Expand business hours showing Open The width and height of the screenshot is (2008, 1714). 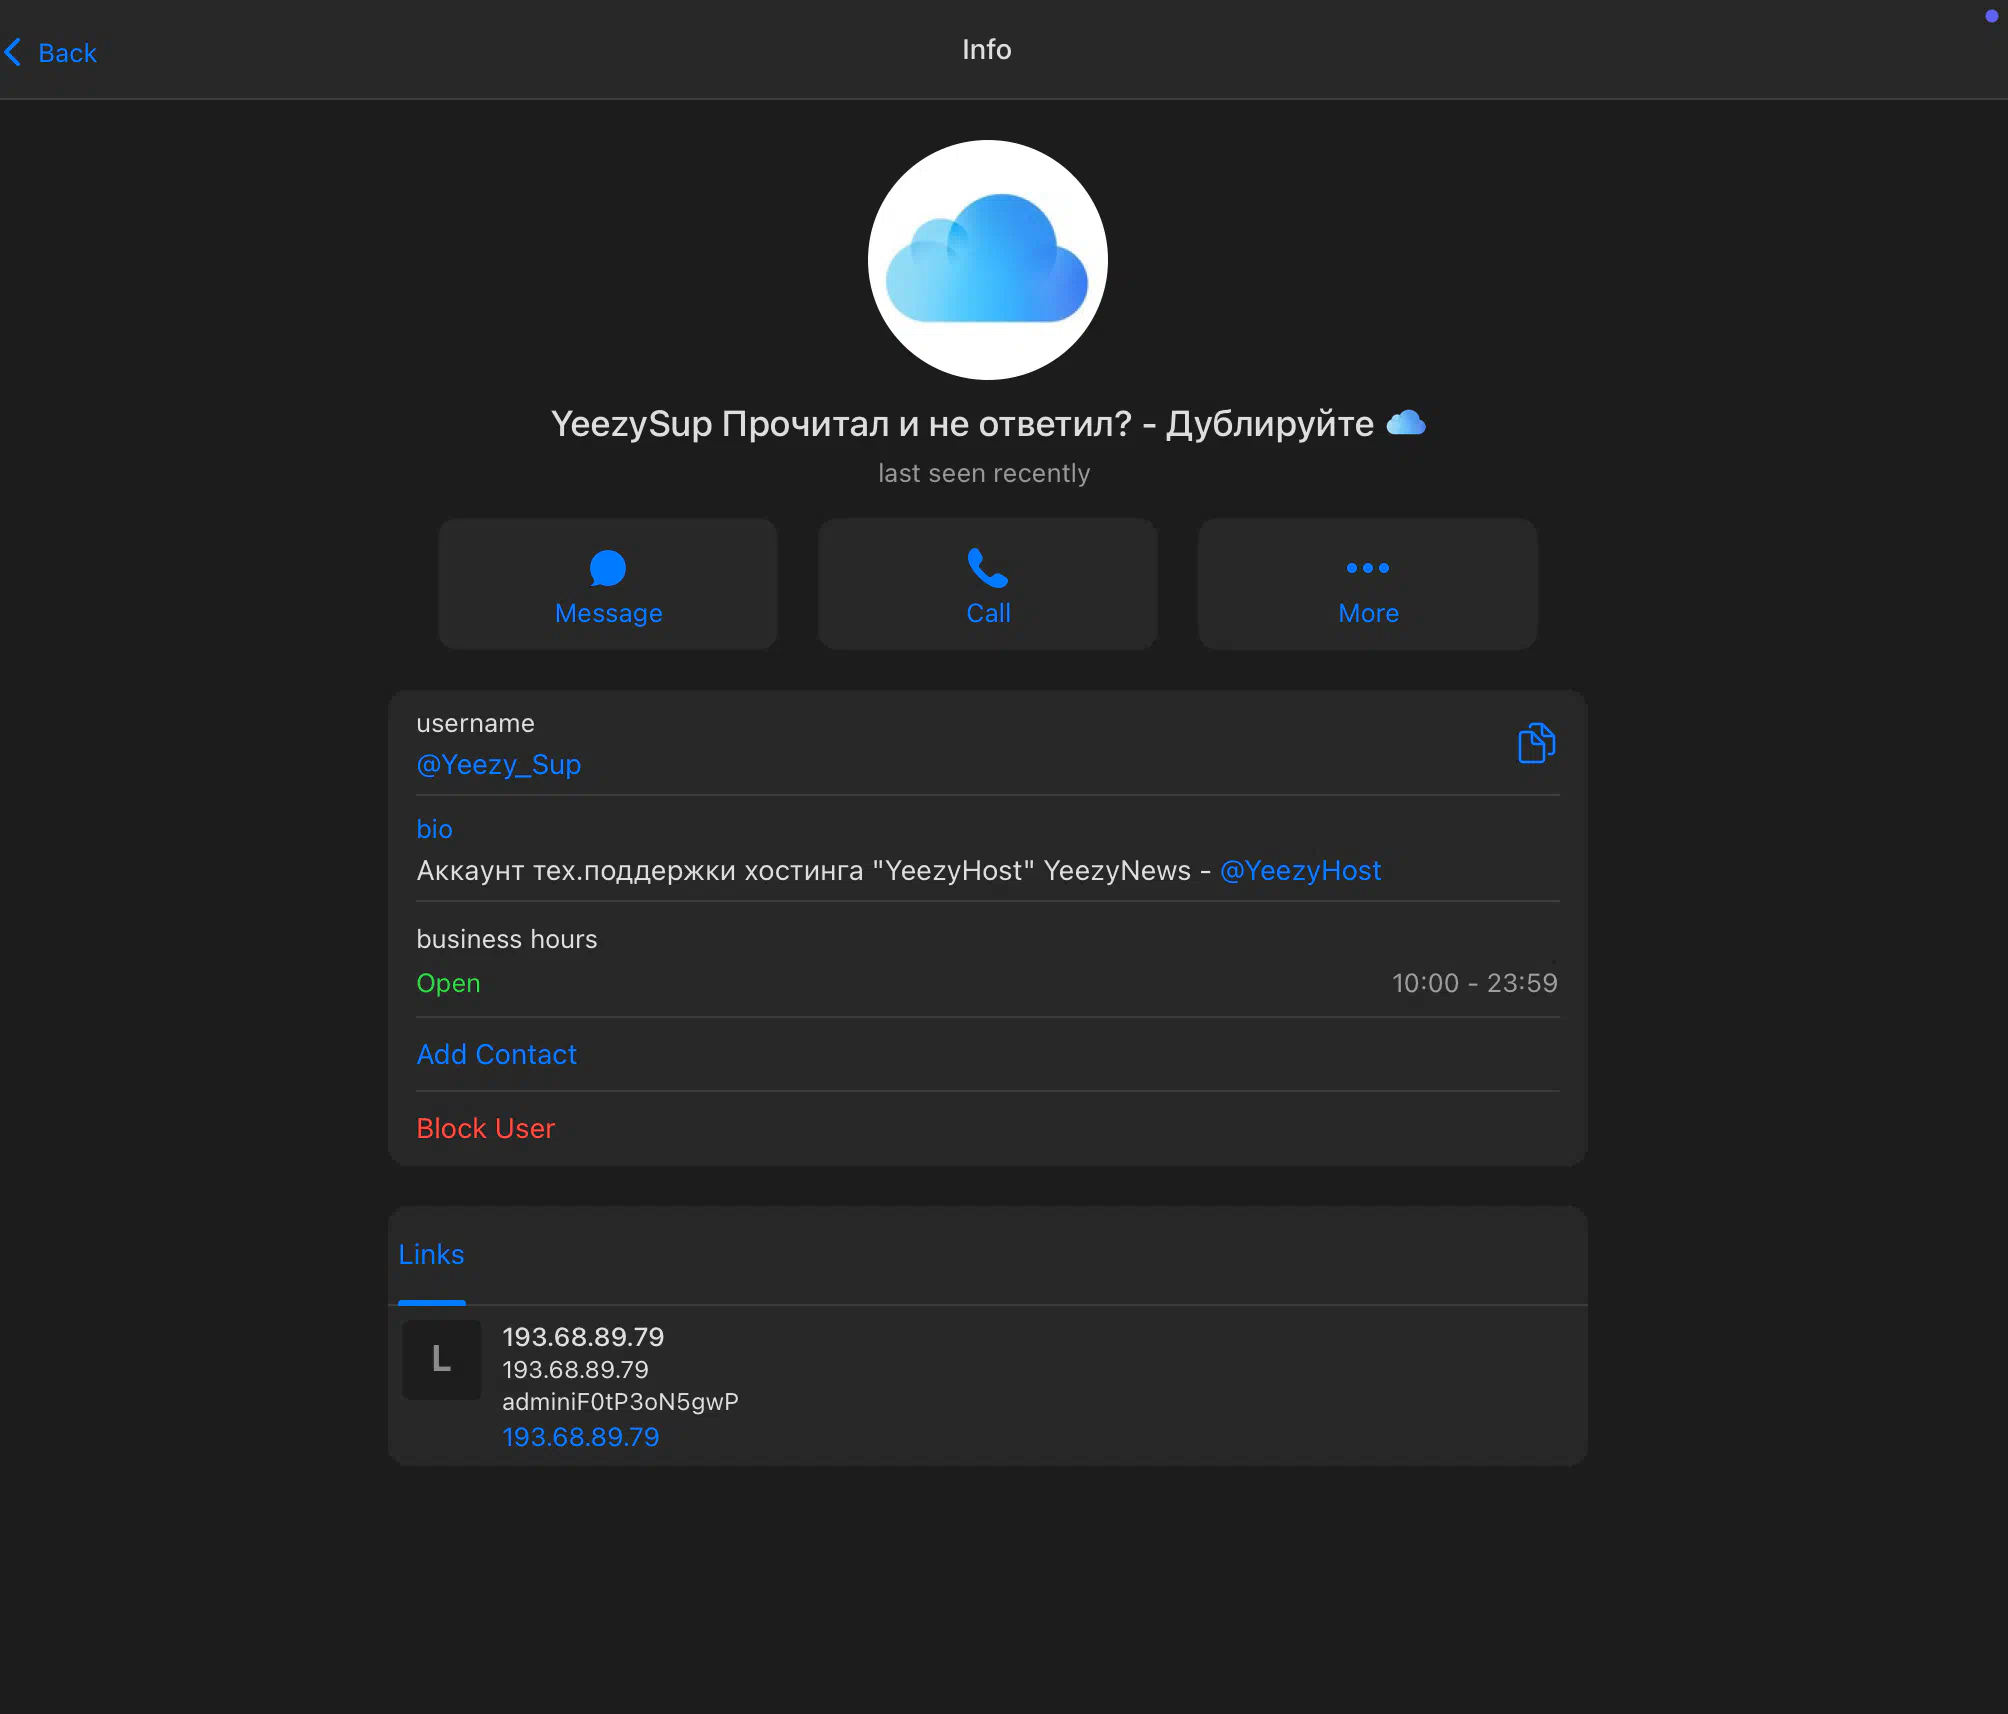(987, 961)
